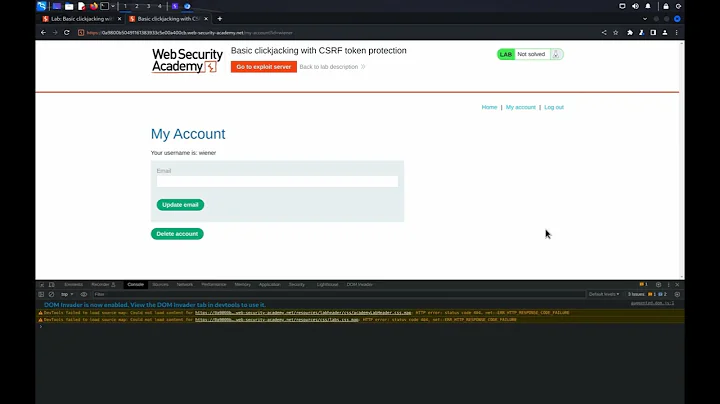Switch to the 'Lab: Basic clickjacking' browser tab
Viewport: 720px width, 404px height.
pos(82,19)
